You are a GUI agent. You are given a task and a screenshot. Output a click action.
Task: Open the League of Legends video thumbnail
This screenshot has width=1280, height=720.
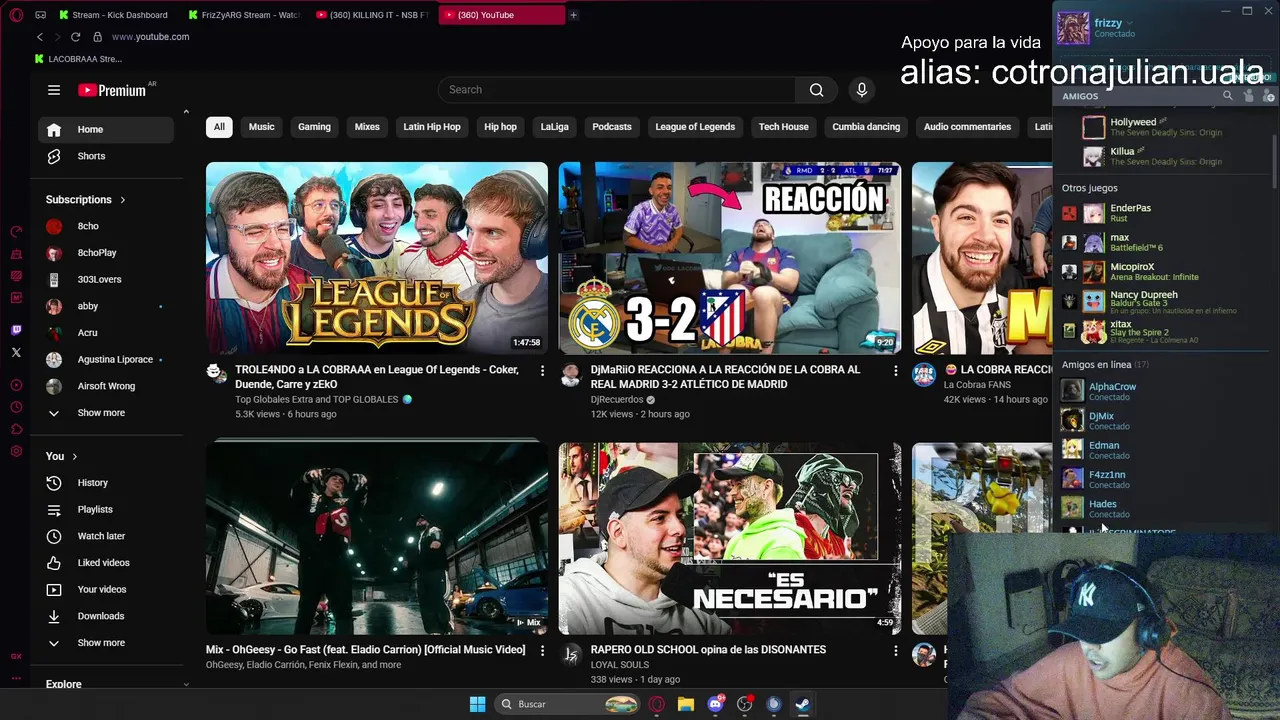tap(377, 258)
